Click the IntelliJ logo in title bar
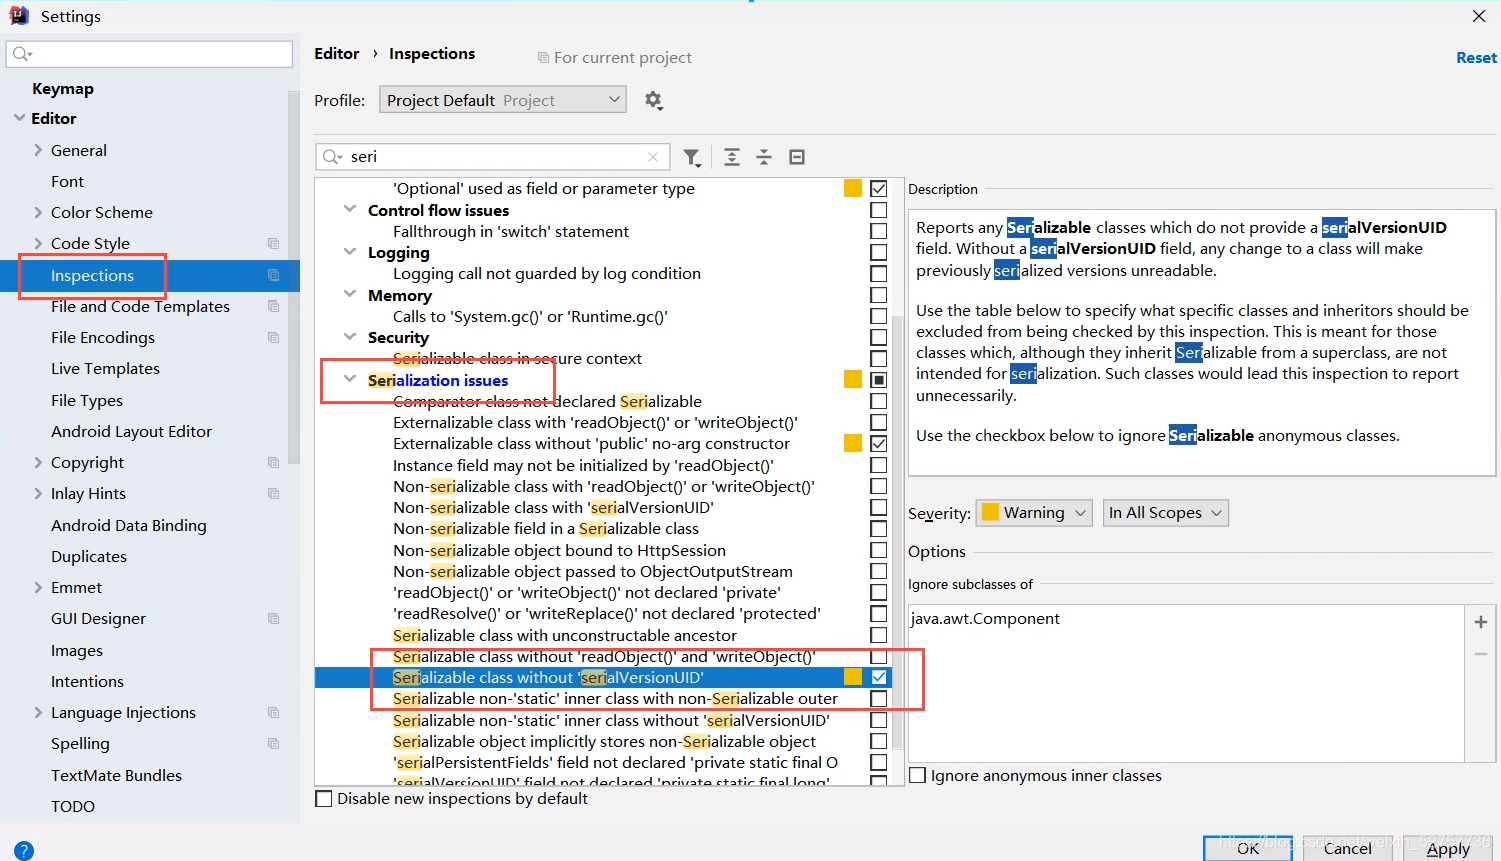This screenshot has width=1501, height=861. pyautogui.click(x=19, y=16)
